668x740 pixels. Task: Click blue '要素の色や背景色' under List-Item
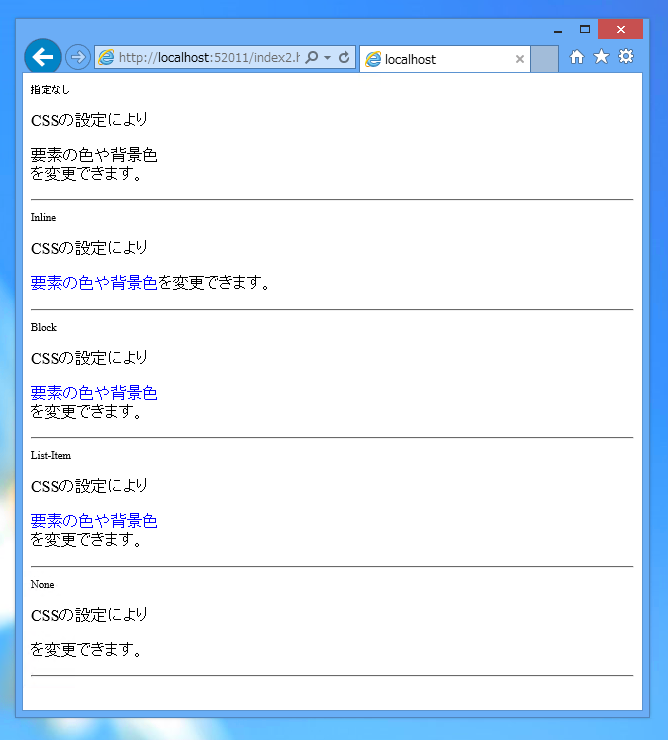click(x=94, y=521)
